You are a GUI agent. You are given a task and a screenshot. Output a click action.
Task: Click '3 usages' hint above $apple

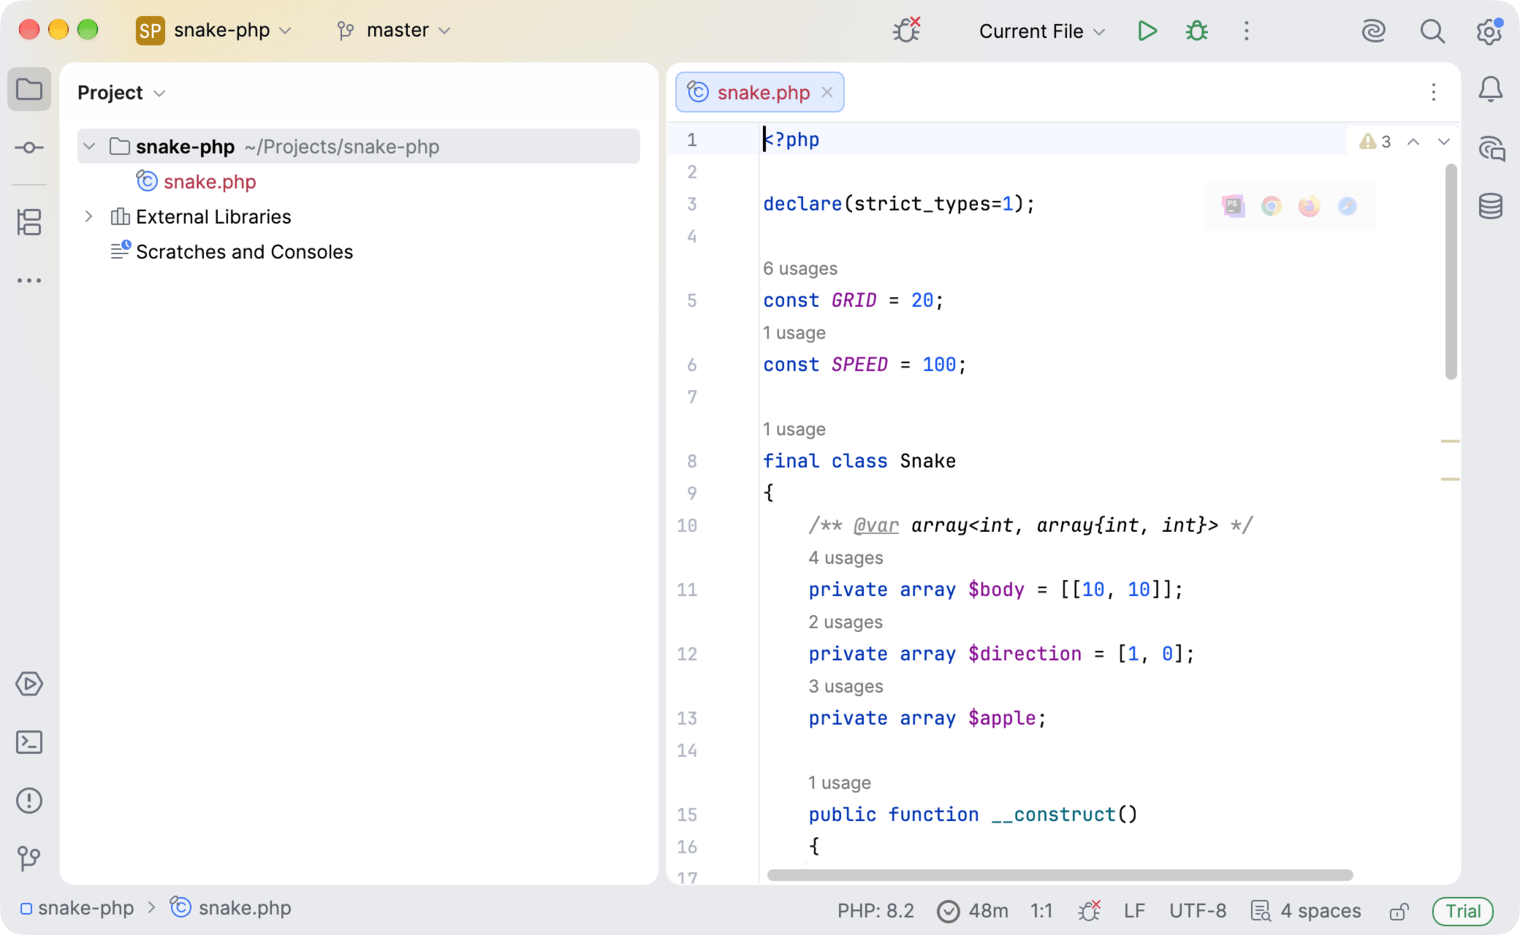(x=845, y=687)
